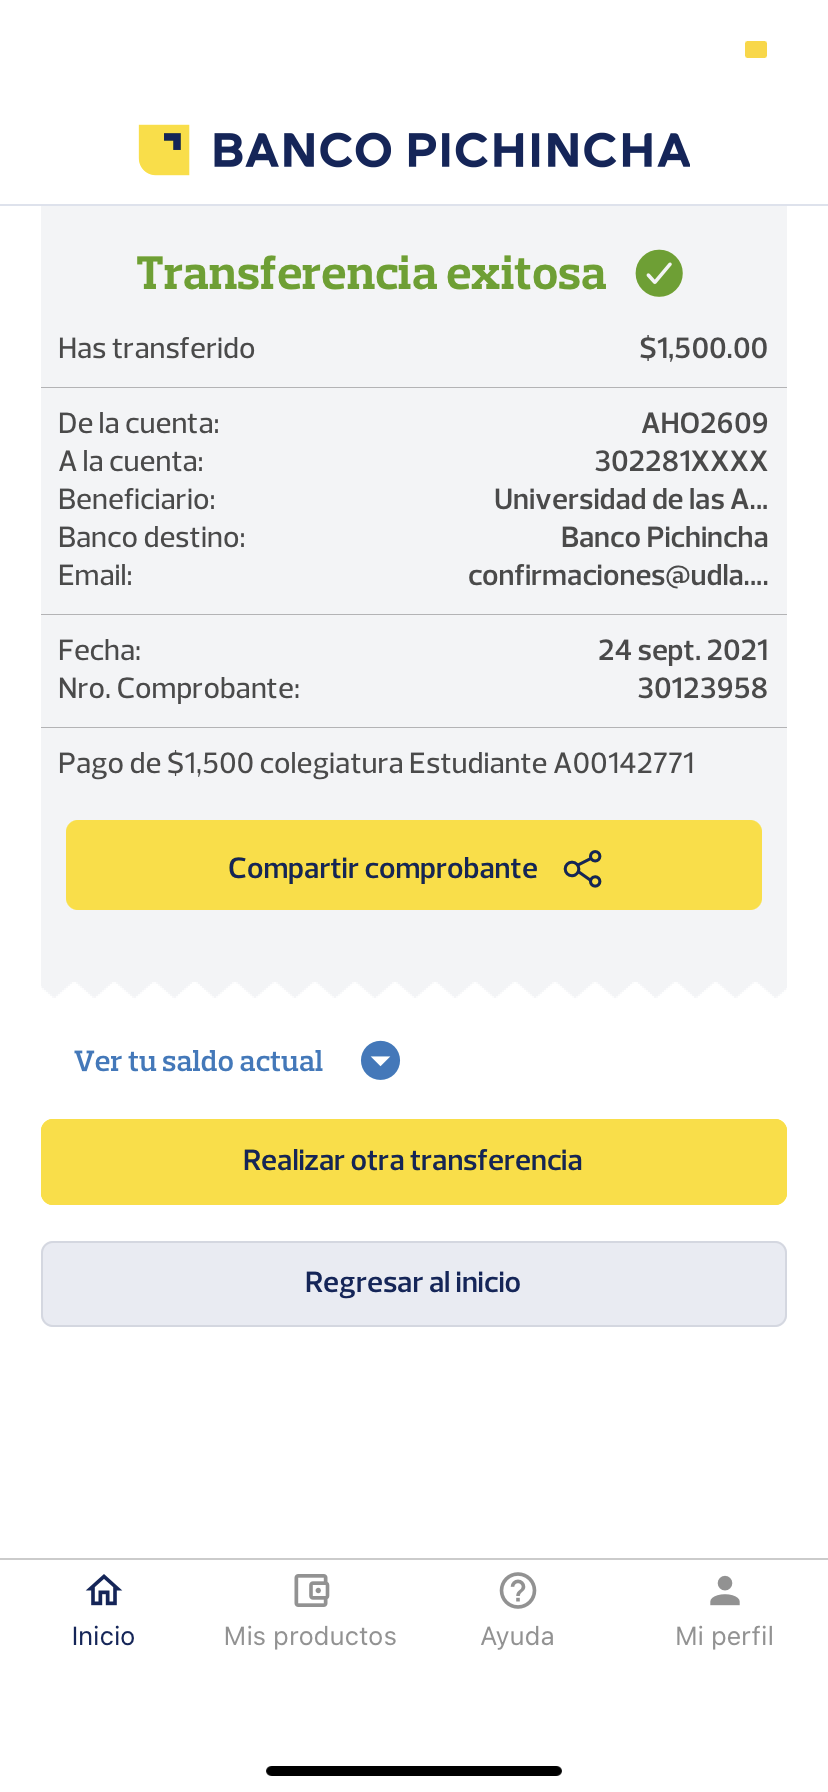Tap the Nro. Comprobante number 30123958

(702, 688)
